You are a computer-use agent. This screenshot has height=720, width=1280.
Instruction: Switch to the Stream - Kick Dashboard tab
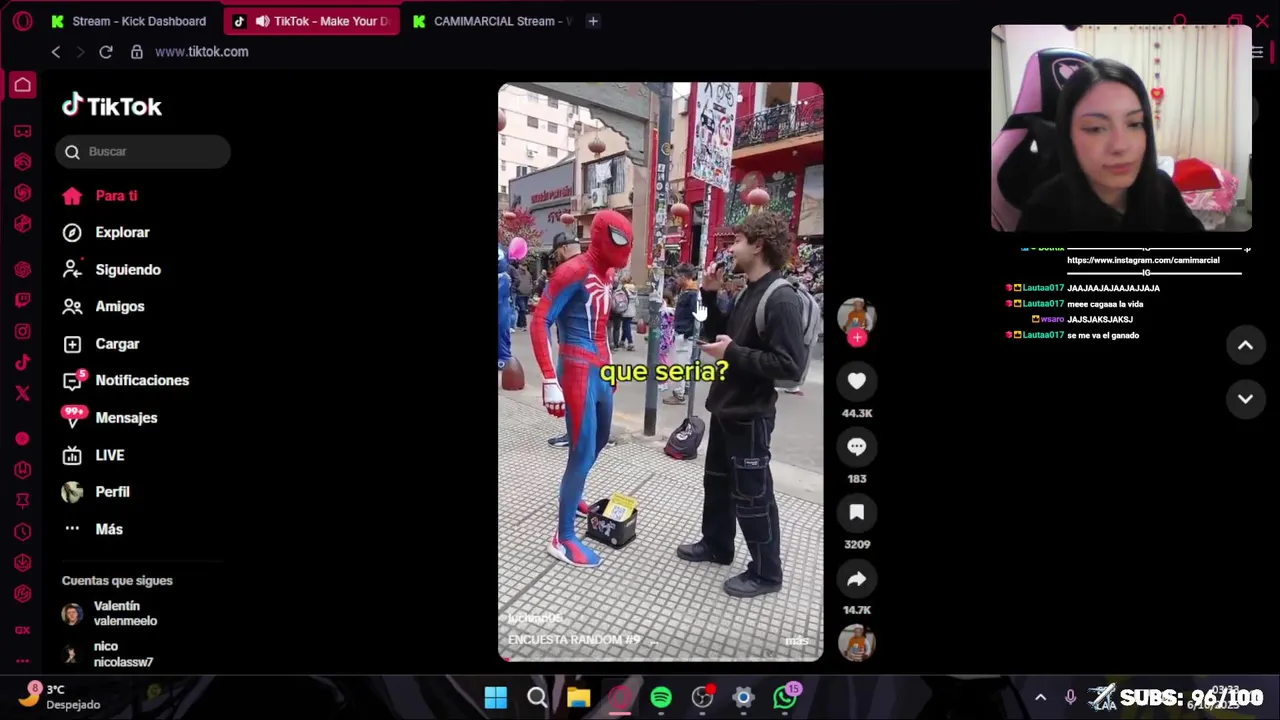click(x=130, y=21)
